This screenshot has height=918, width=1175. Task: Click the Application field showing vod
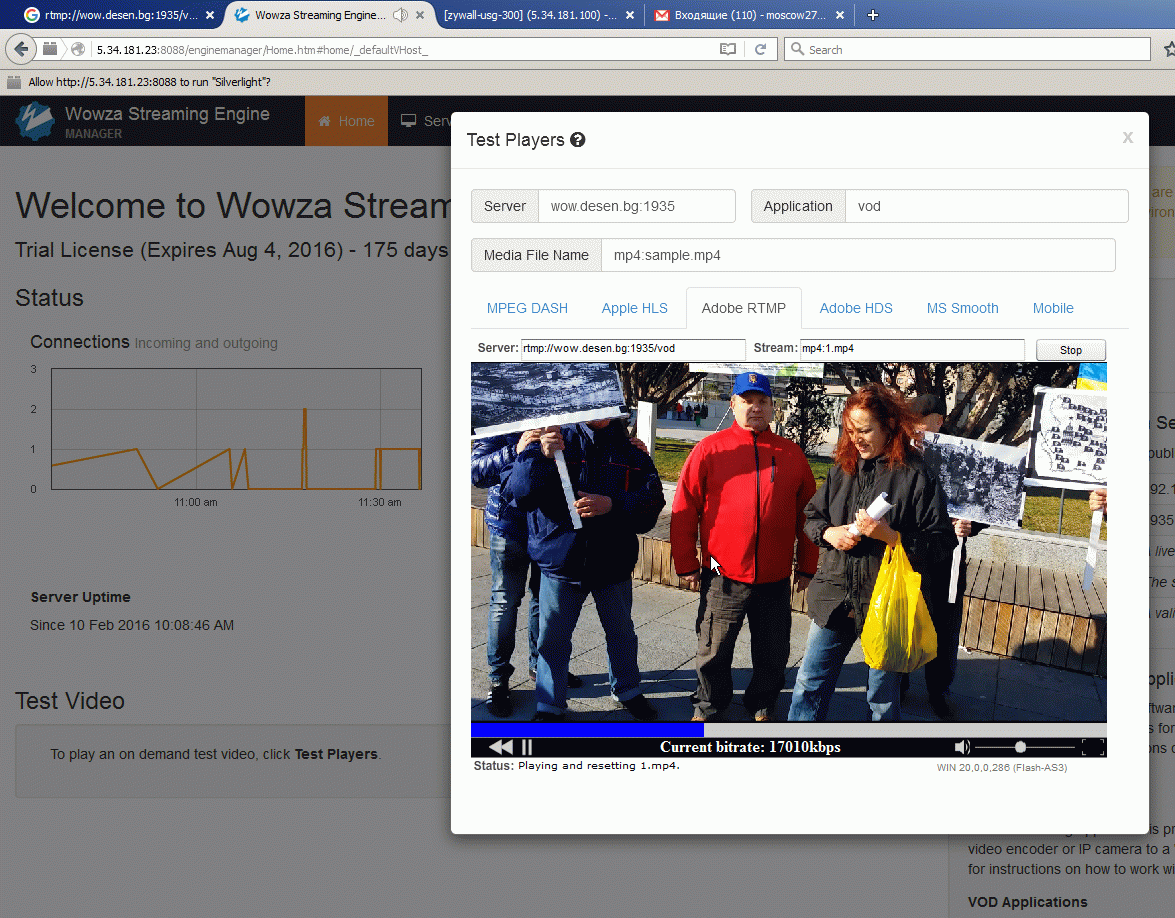986,206
